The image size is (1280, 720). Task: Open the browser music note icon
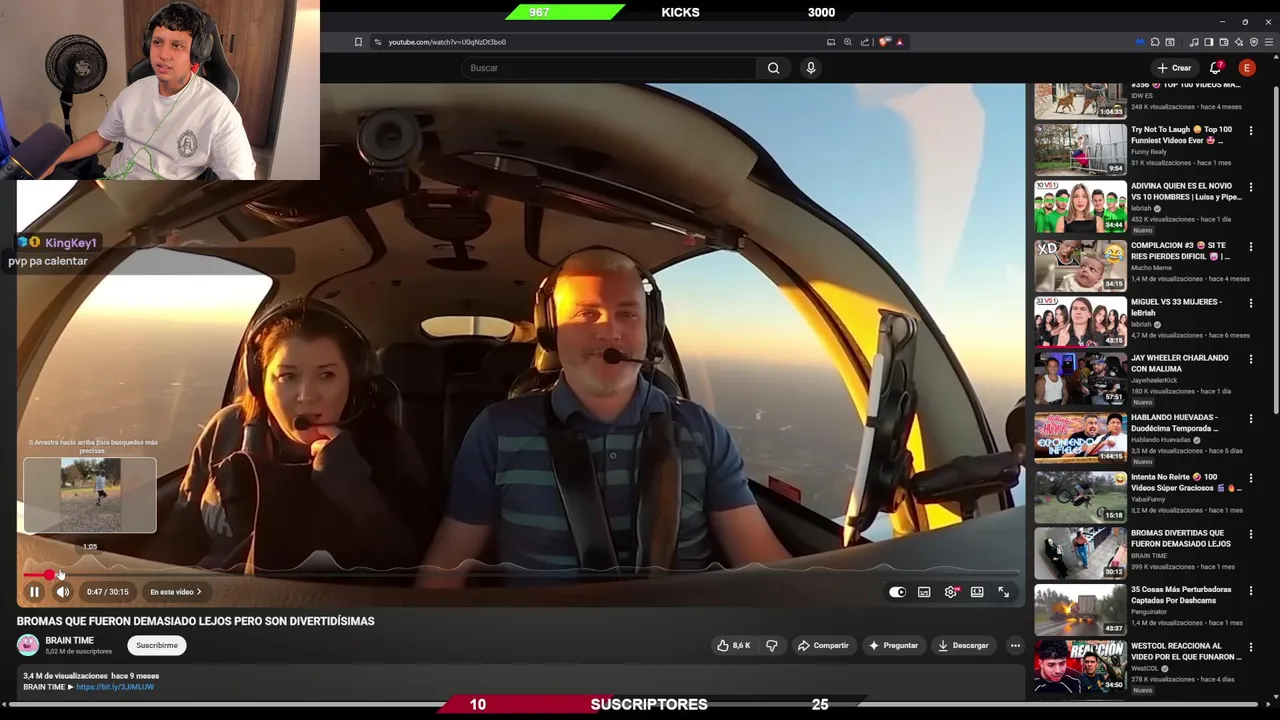[1194, 42]
